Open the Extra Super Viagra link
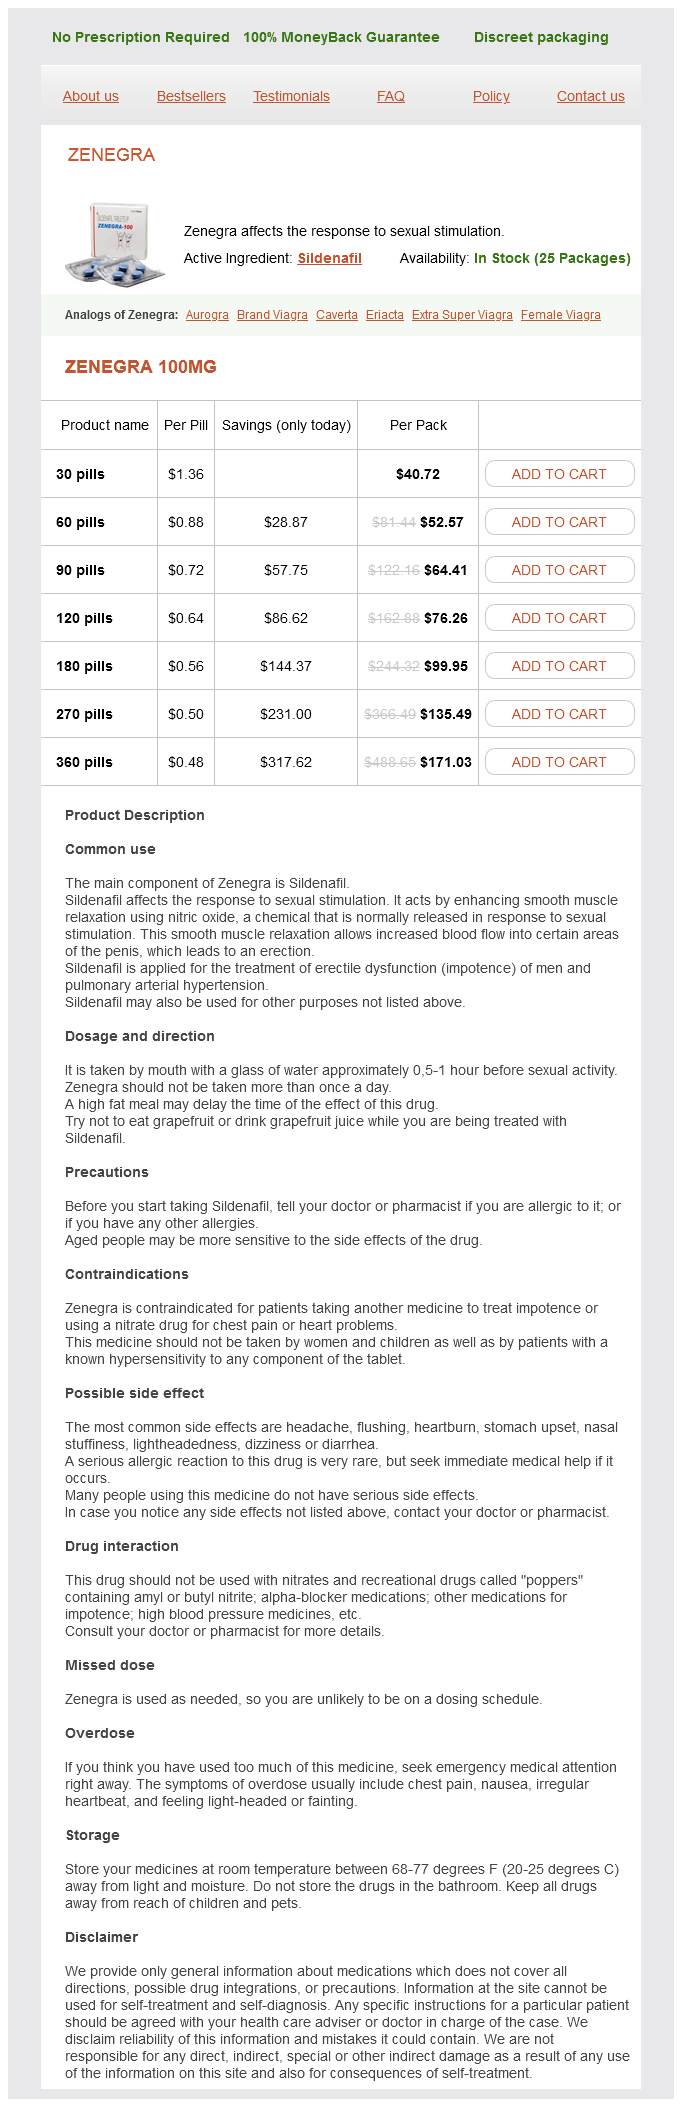 pos(462,315)
